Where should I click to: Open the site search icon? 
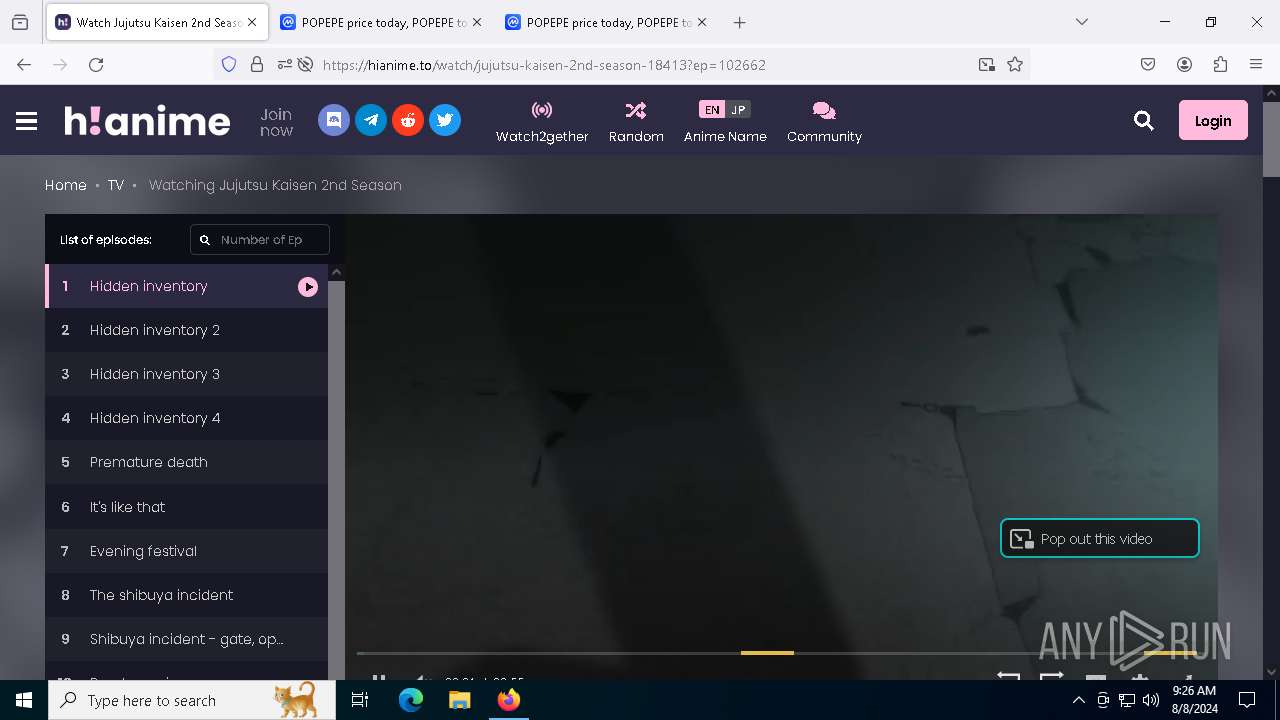[1144, 121]
